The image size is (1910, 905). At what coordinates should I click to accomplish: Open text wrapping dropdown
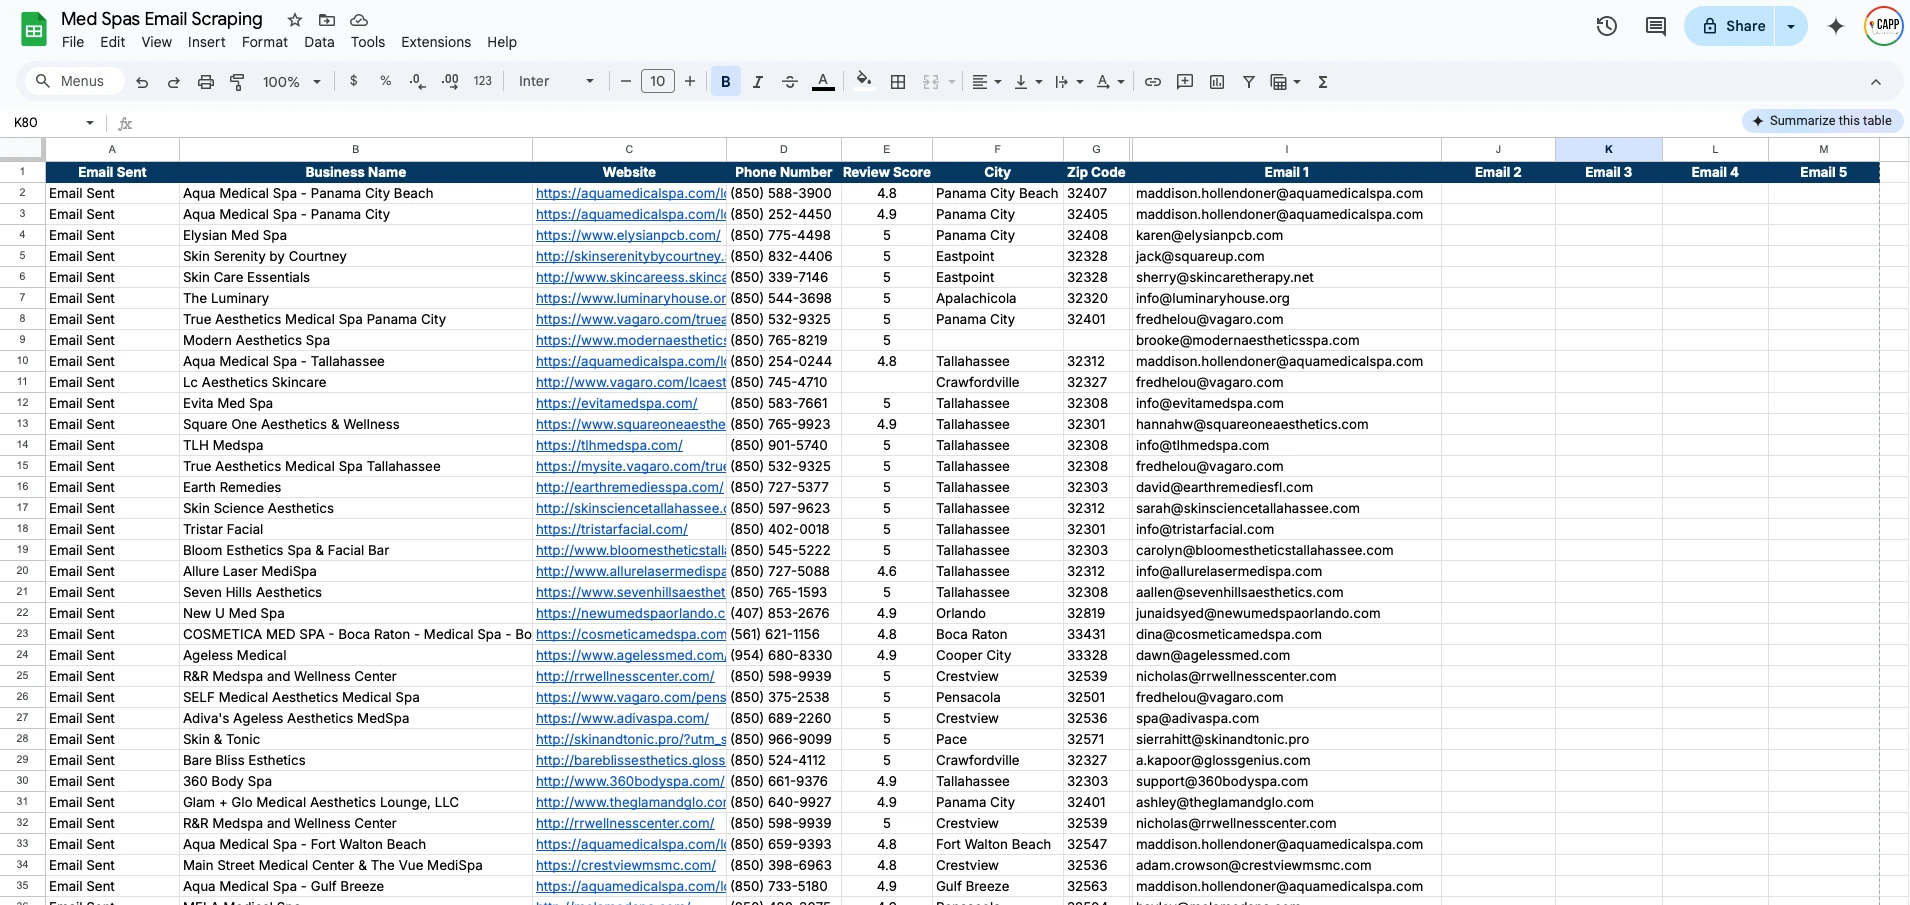click(1069, 82)
